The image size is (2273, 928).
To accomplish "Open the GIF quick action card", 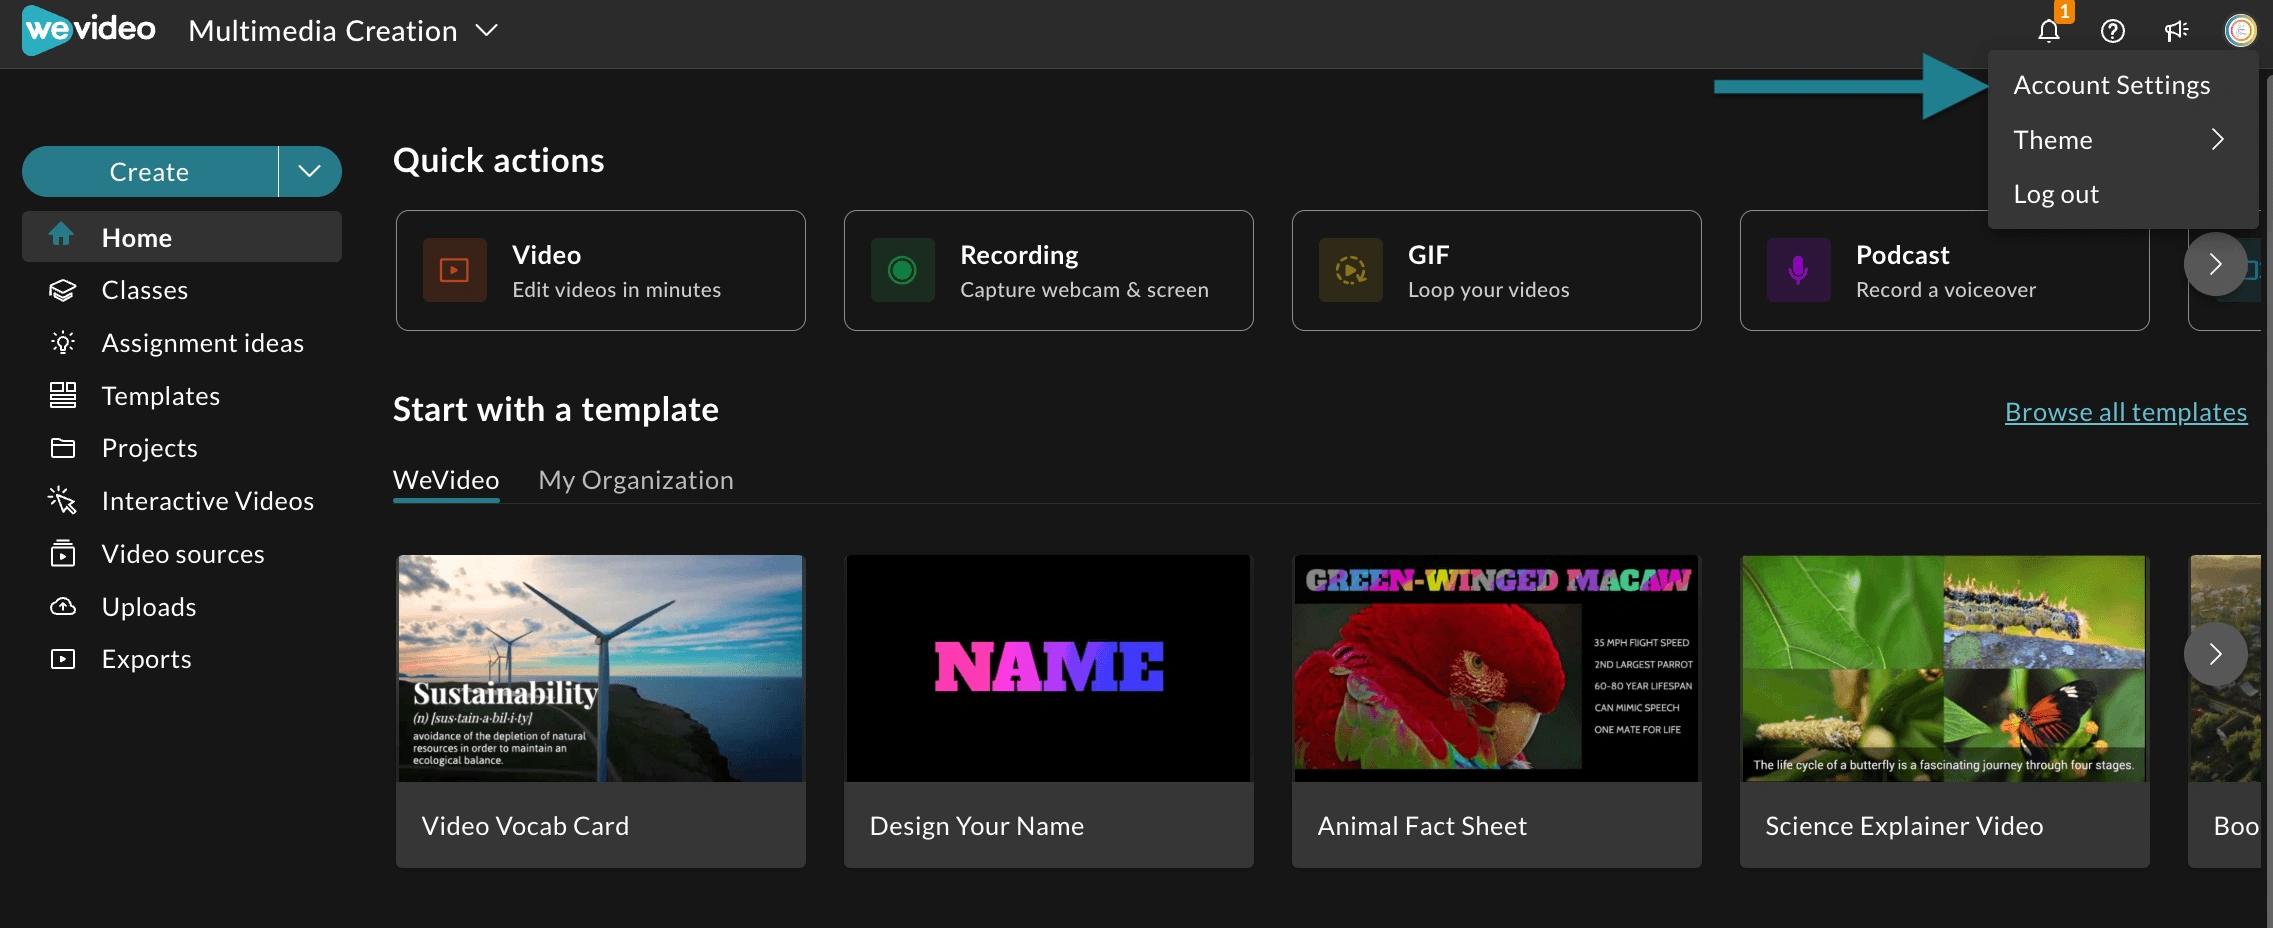I will [1496, 270].
